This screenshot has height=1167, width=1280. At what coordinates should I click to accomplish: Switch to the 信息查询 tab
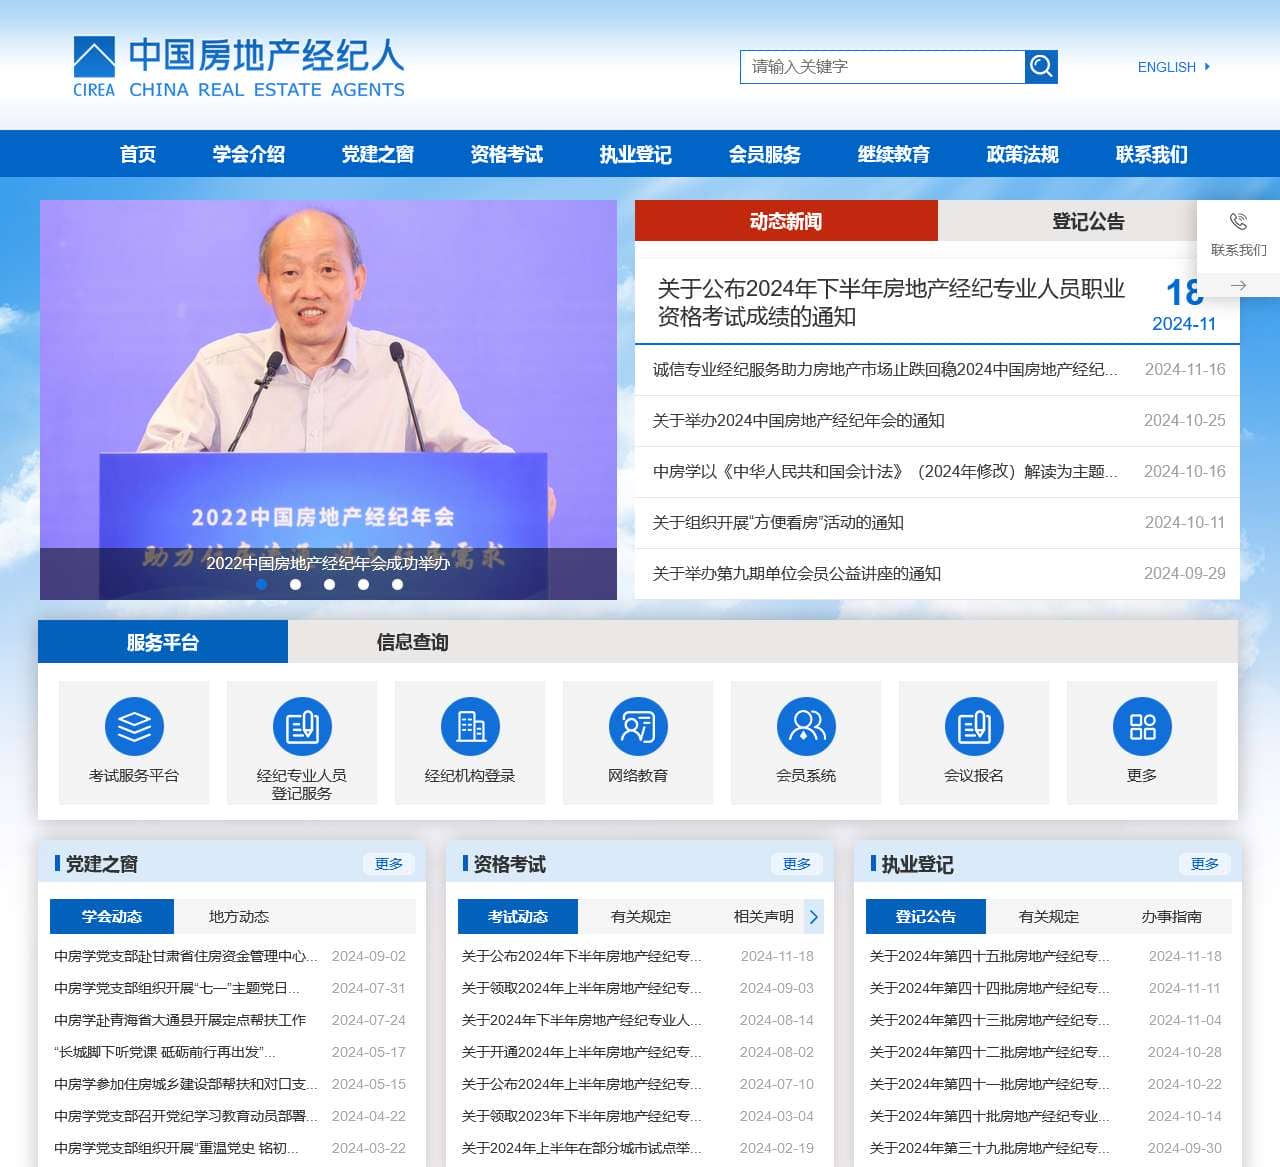click(411, 642)
